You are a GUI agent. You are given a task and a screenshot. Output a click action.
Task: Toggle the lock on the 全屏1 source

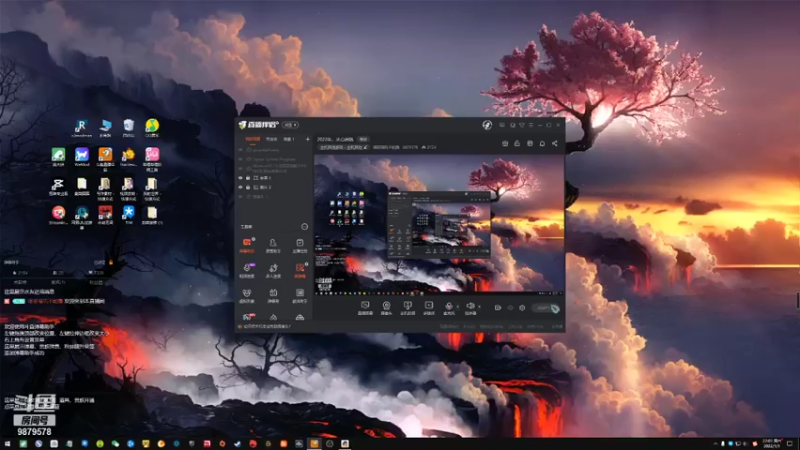[x=248, y=178]
